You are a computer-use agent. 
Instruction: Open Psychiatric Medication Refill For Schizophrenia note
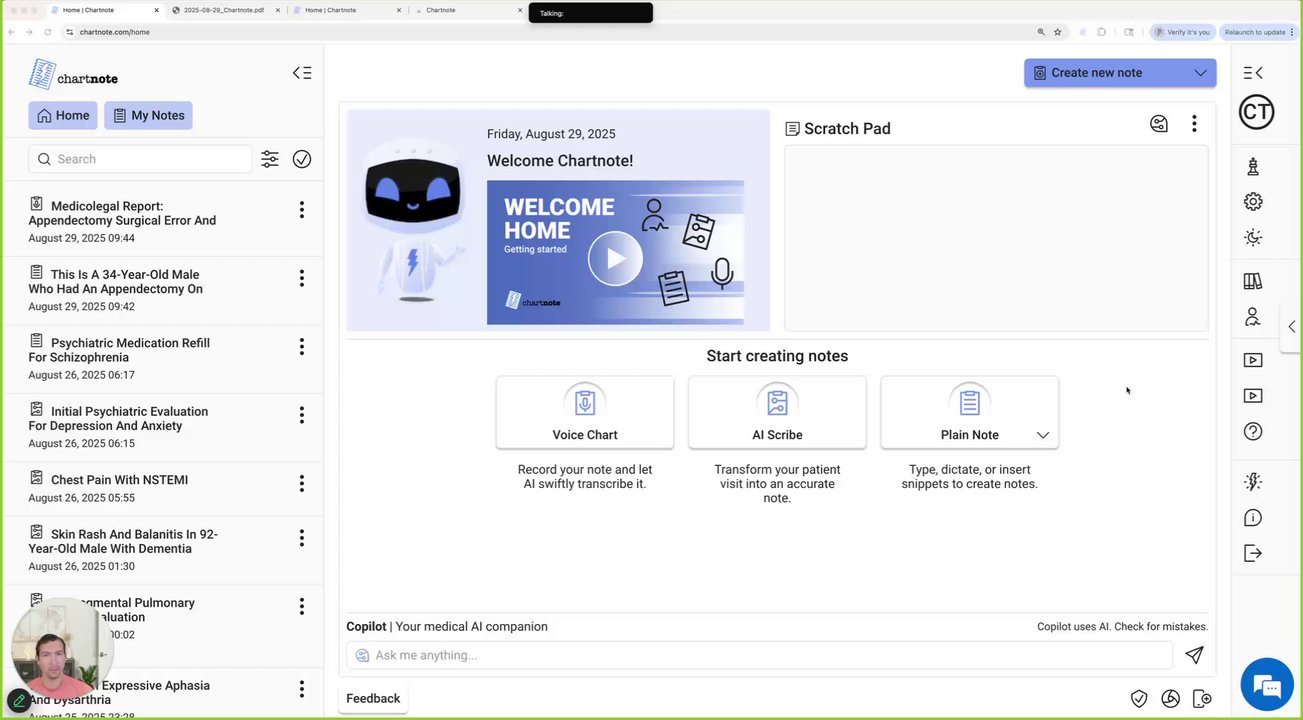pos(119,350)
